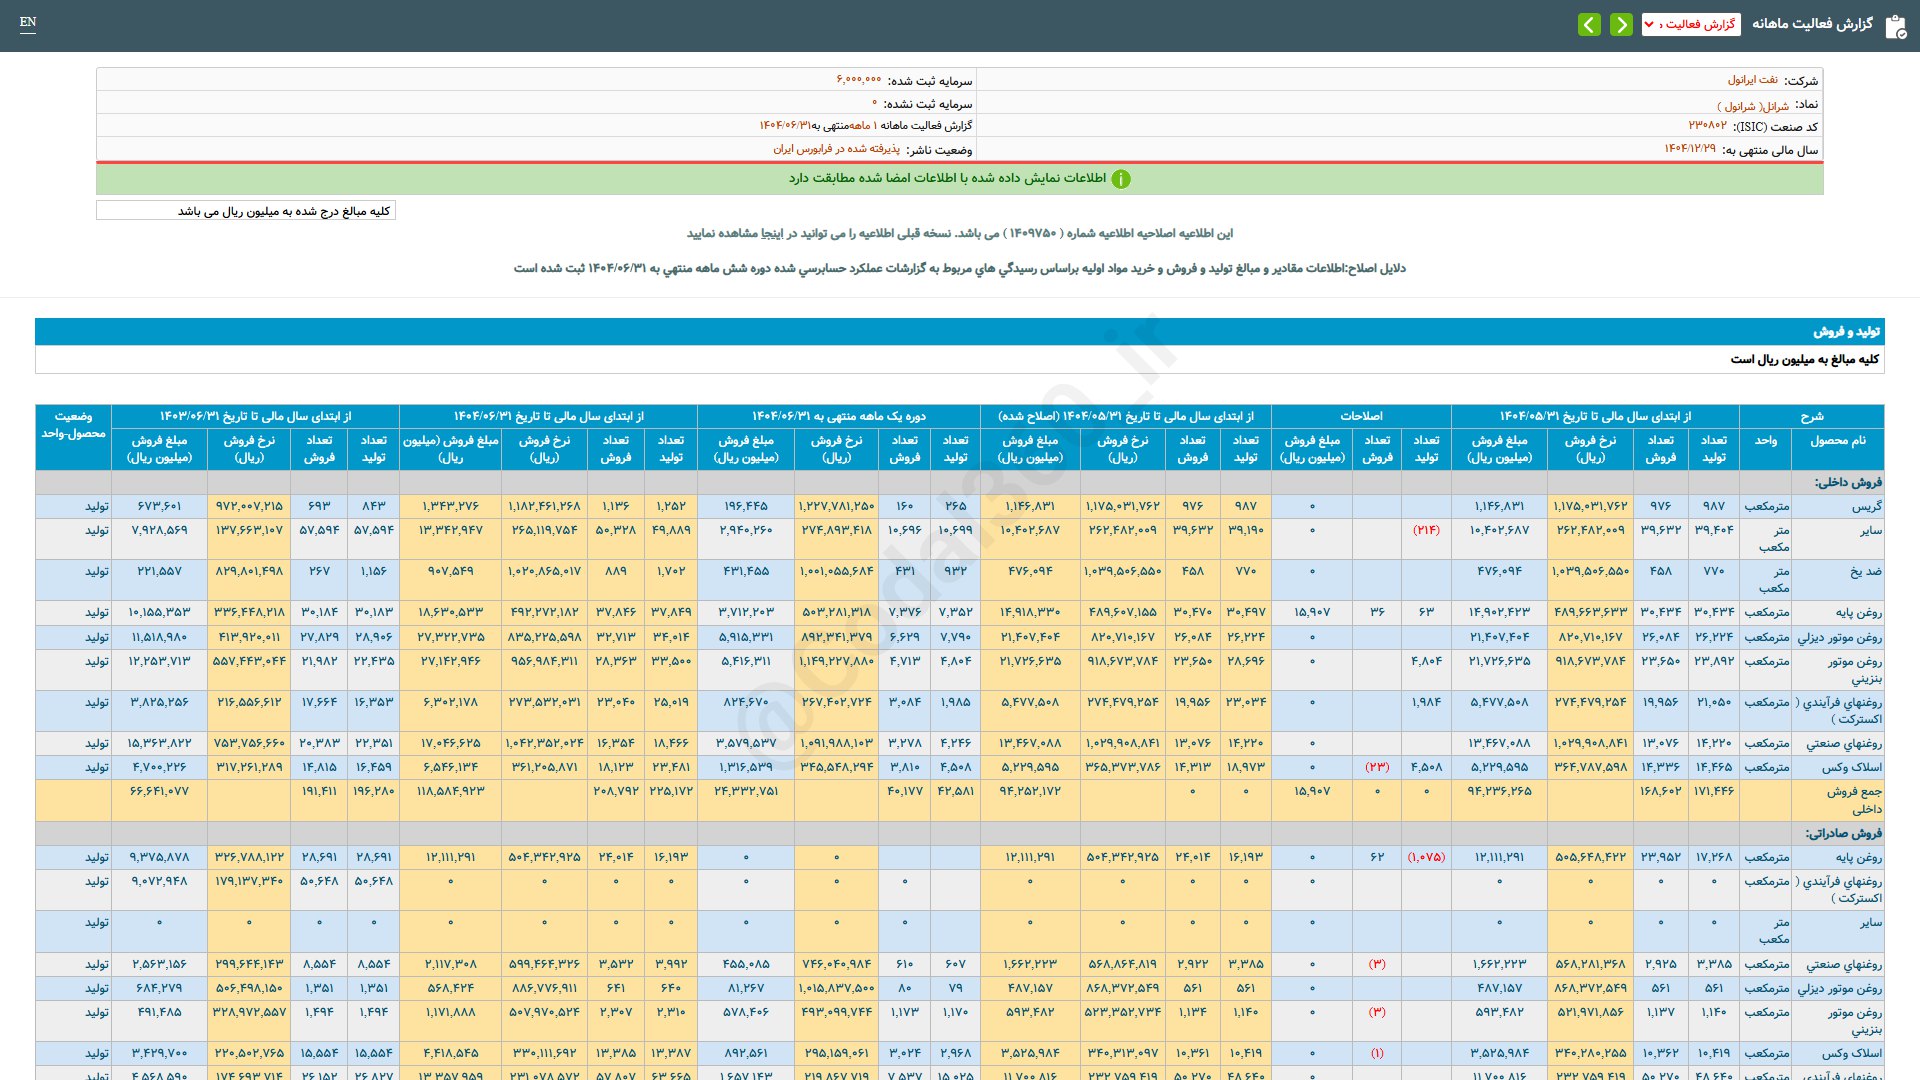Image resolution: width=1920 pixels, height=1080 pixels.
Task: Click the info icon in green banner
Action: [1121, 179]
